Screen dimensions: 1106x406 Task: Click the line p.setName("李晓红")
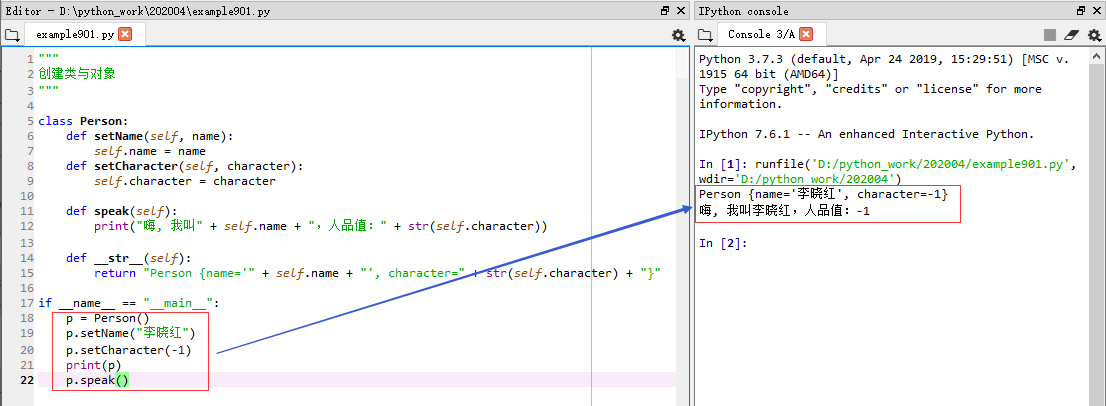(130, 333)
